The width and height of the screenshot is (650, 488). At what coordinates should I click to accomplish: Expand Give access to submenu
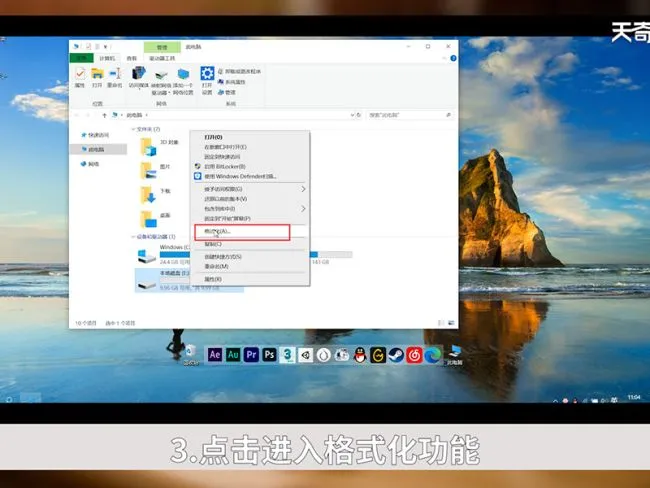pos(250,189)
